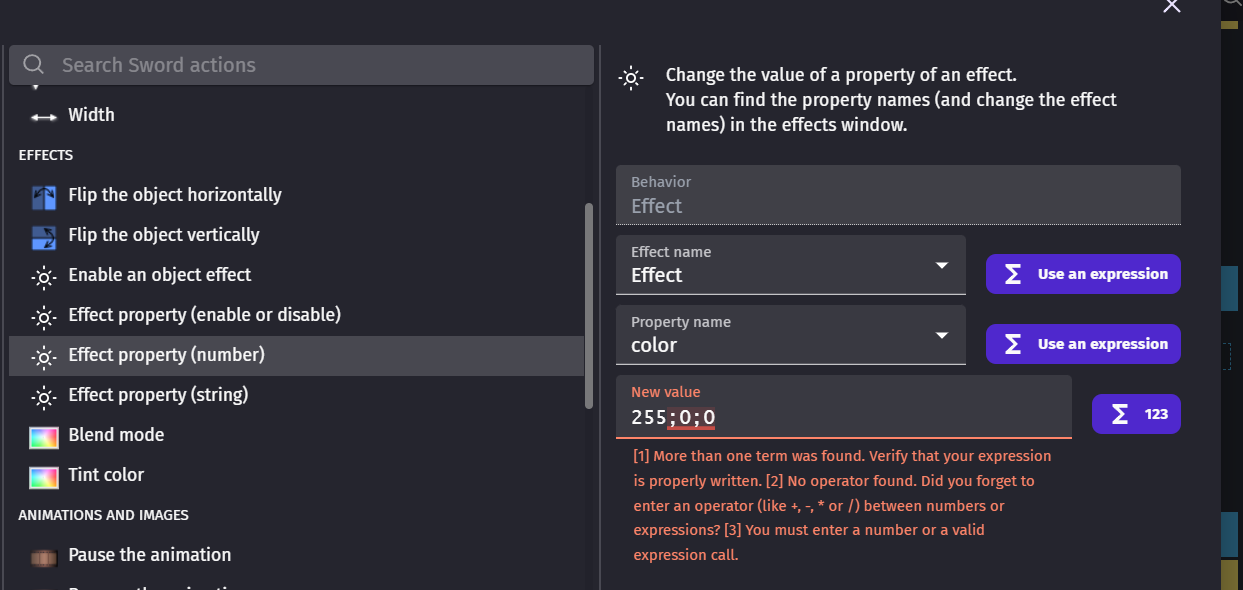The image size is (1243, 590).
Task: Click the magnifier icon in the search bar
Action: [x=33, y=64]
